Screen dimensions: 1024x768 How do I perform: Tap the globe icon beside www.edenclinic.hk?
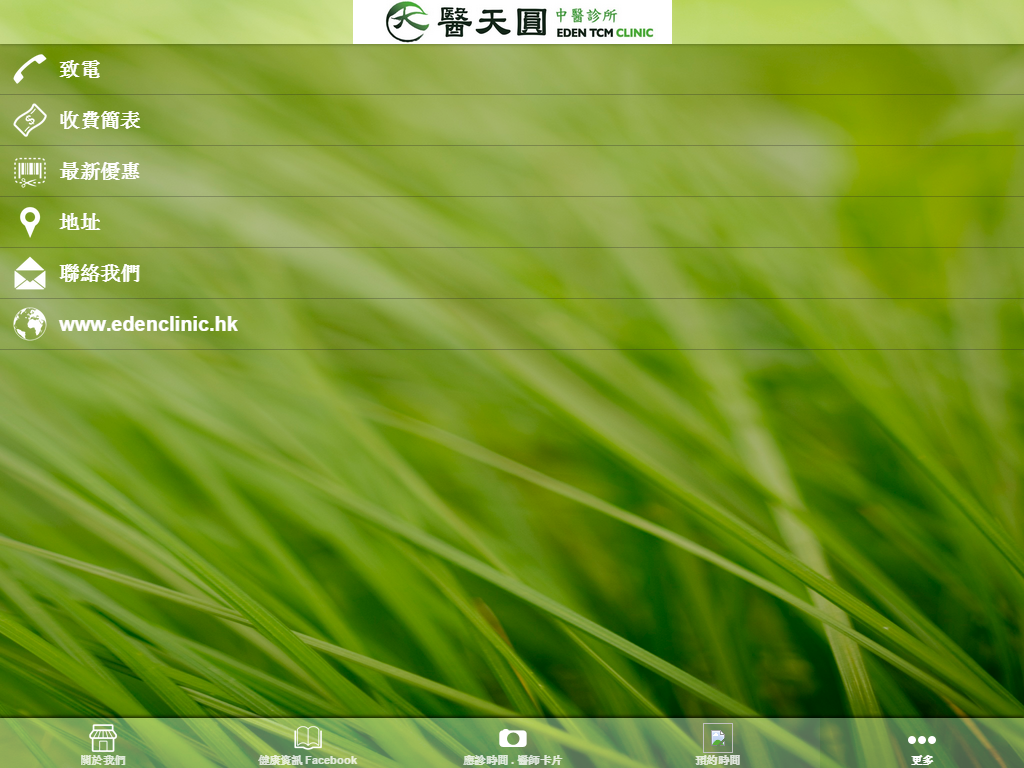[x=30, y=324]
